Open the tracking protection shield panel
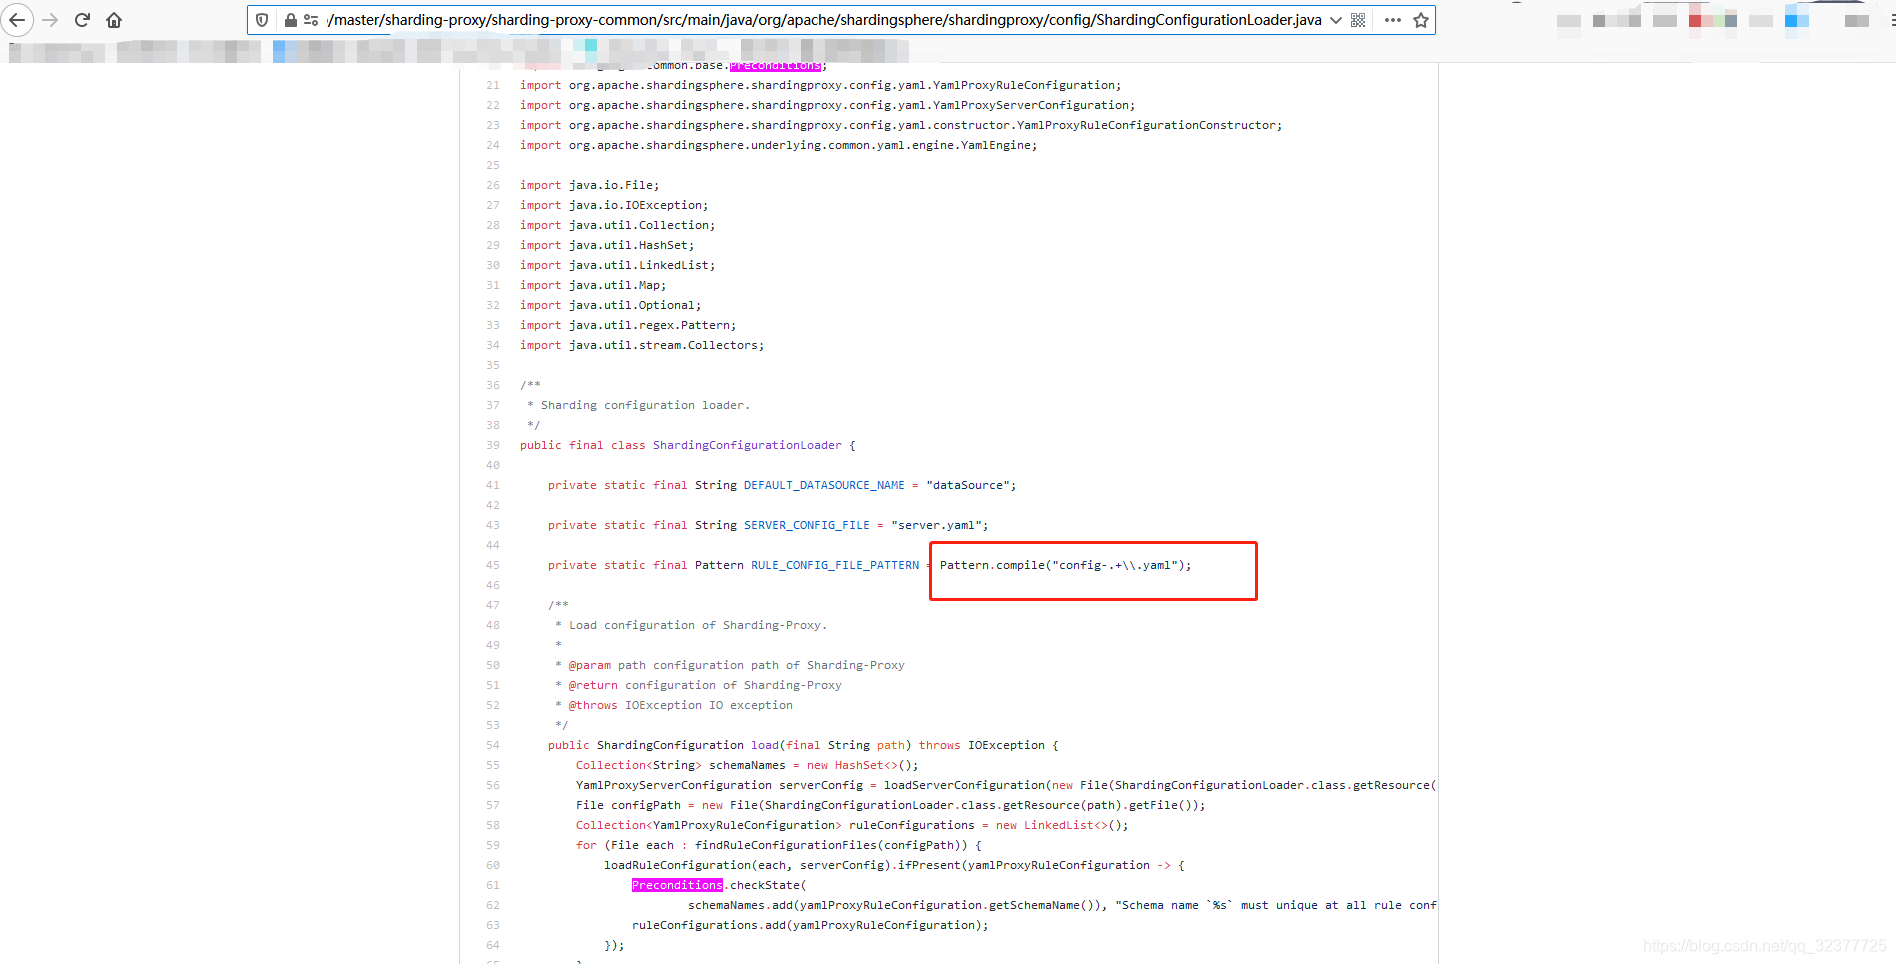This screenshot has height=964, width=1896. pyautogui.click(x=262, y=20)
